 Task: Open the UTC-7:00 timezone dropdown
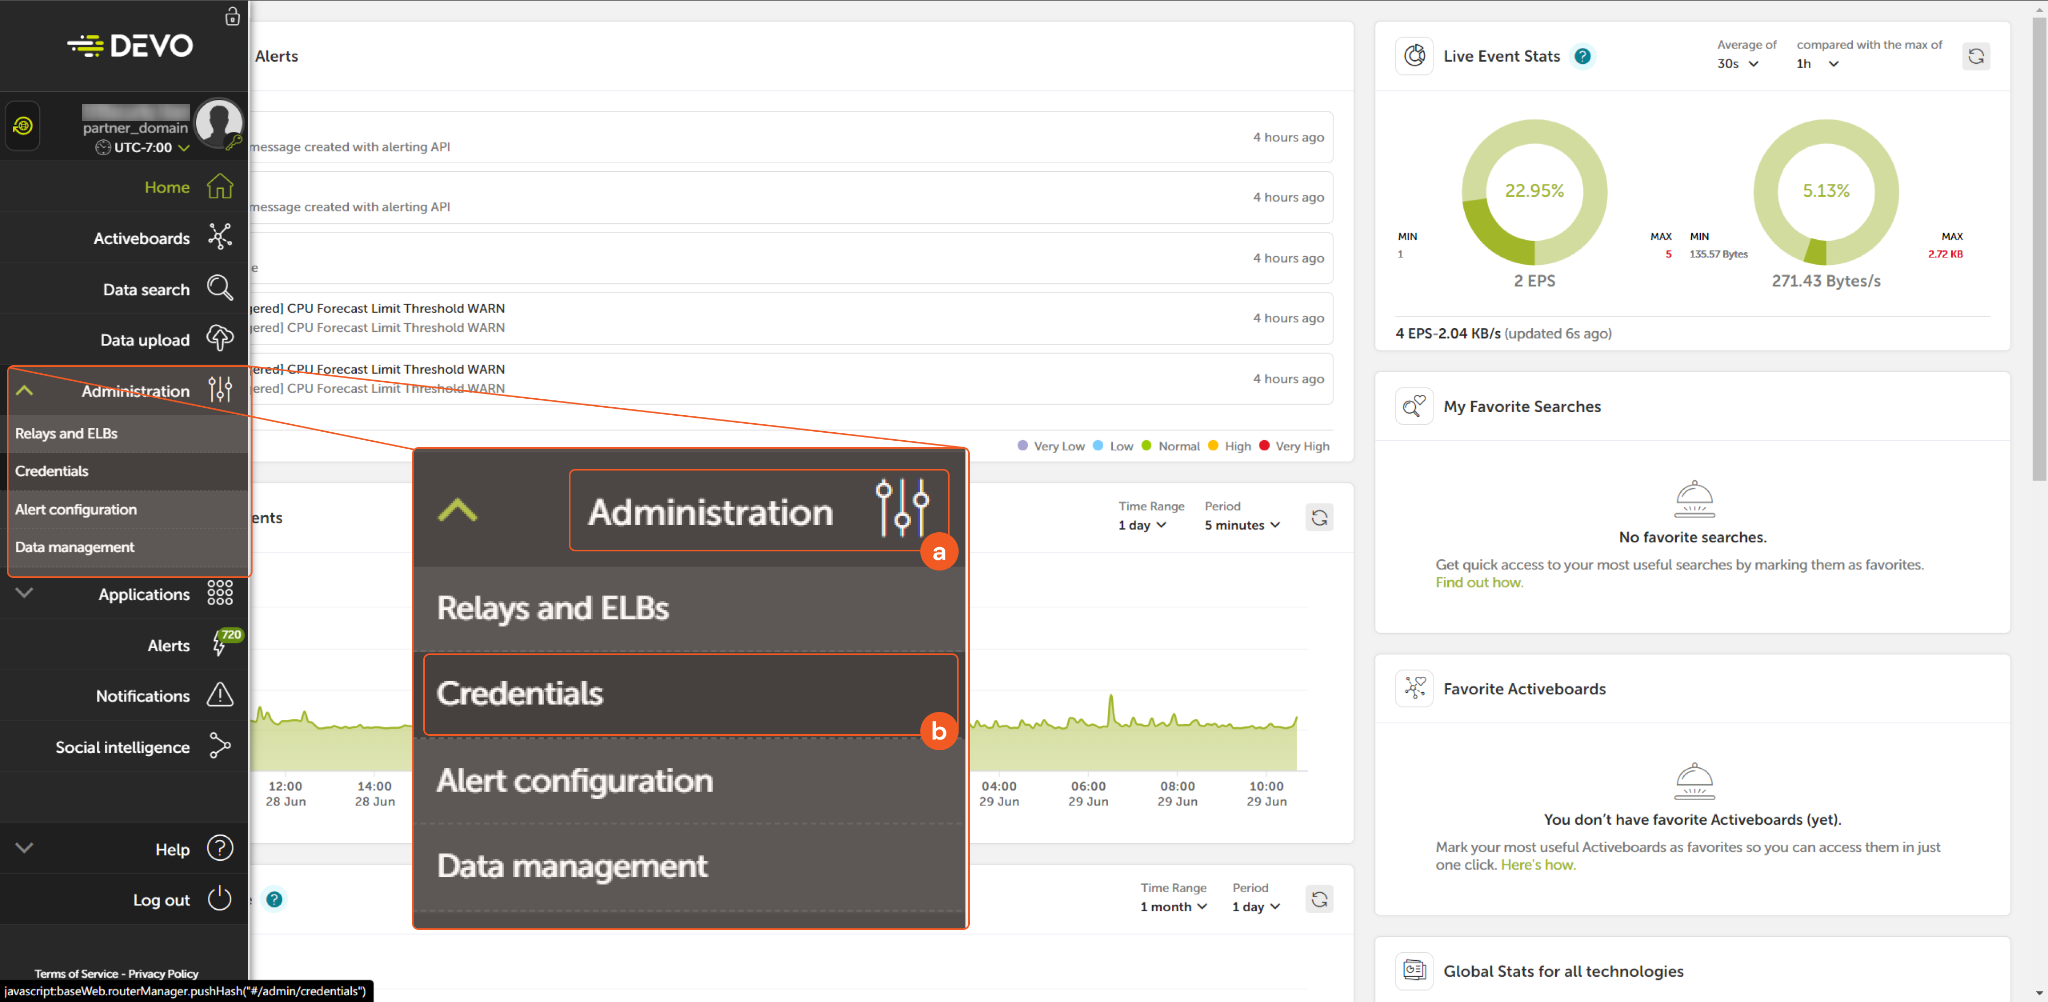click(143, 148)
